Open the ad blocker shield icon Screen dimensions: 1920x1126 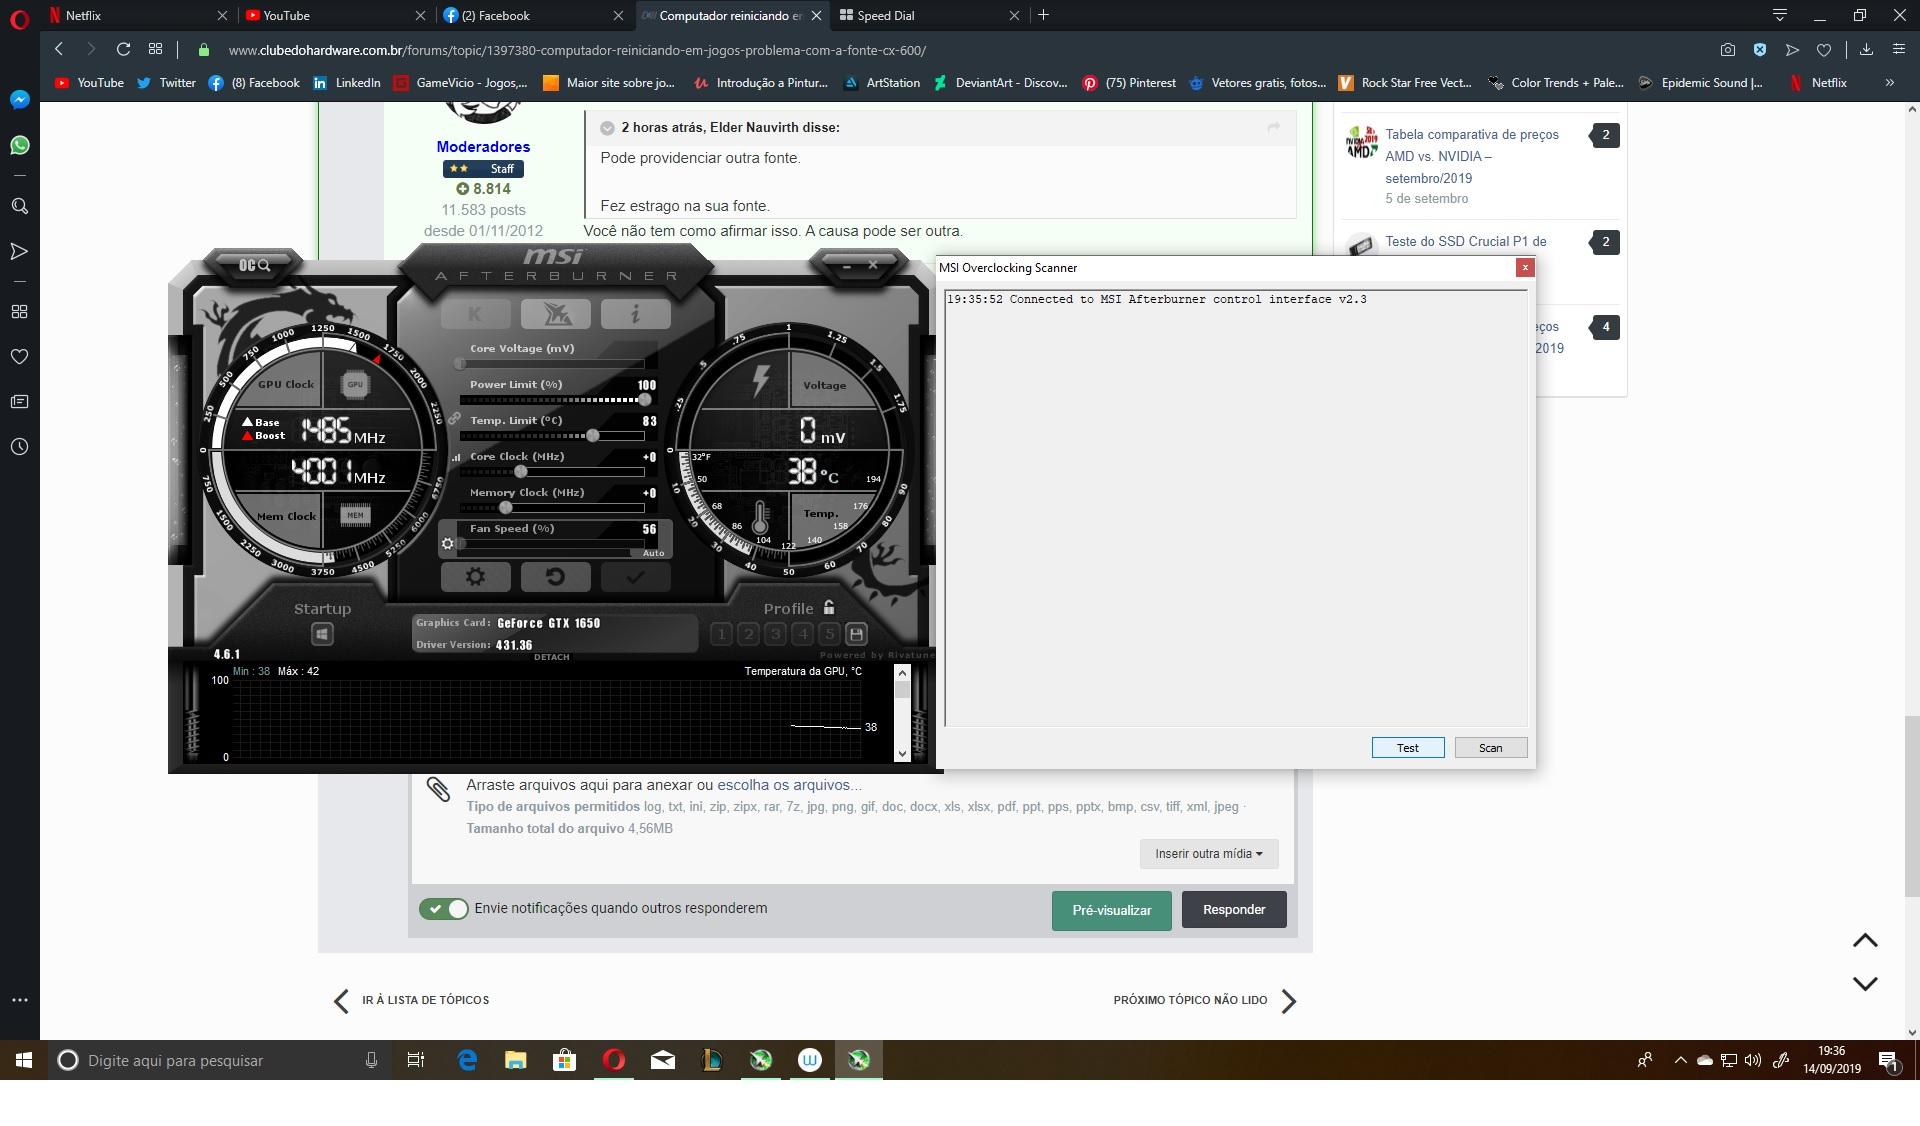point(1760,49)
